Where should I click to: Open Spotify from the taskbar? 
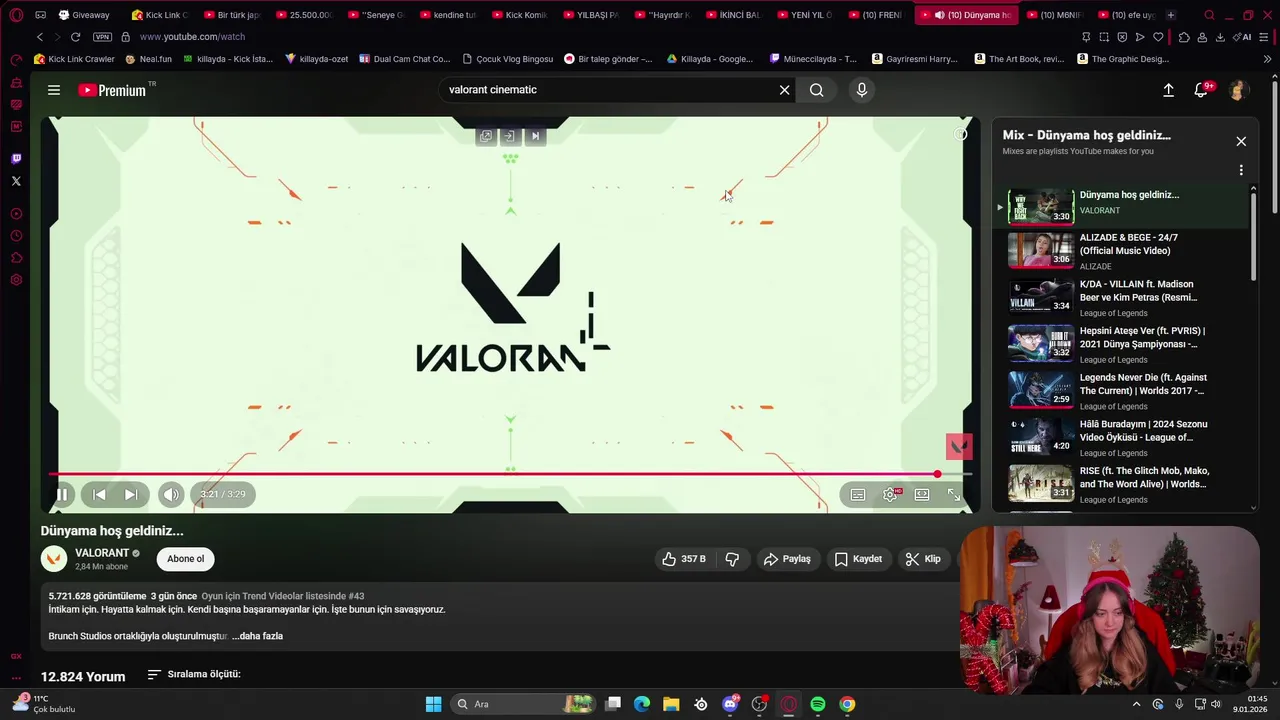click(818, 704)
